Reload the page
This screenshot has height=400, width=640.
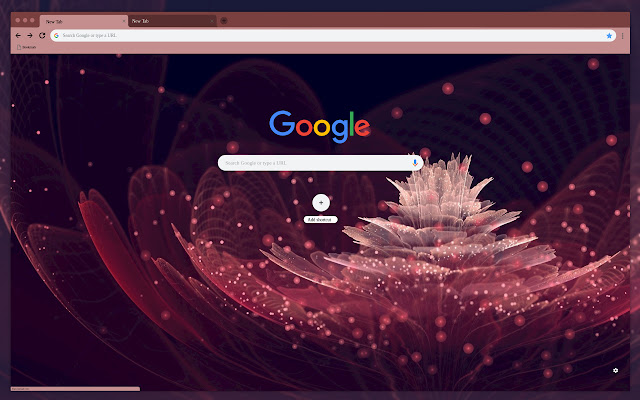[x=42, y=36]
